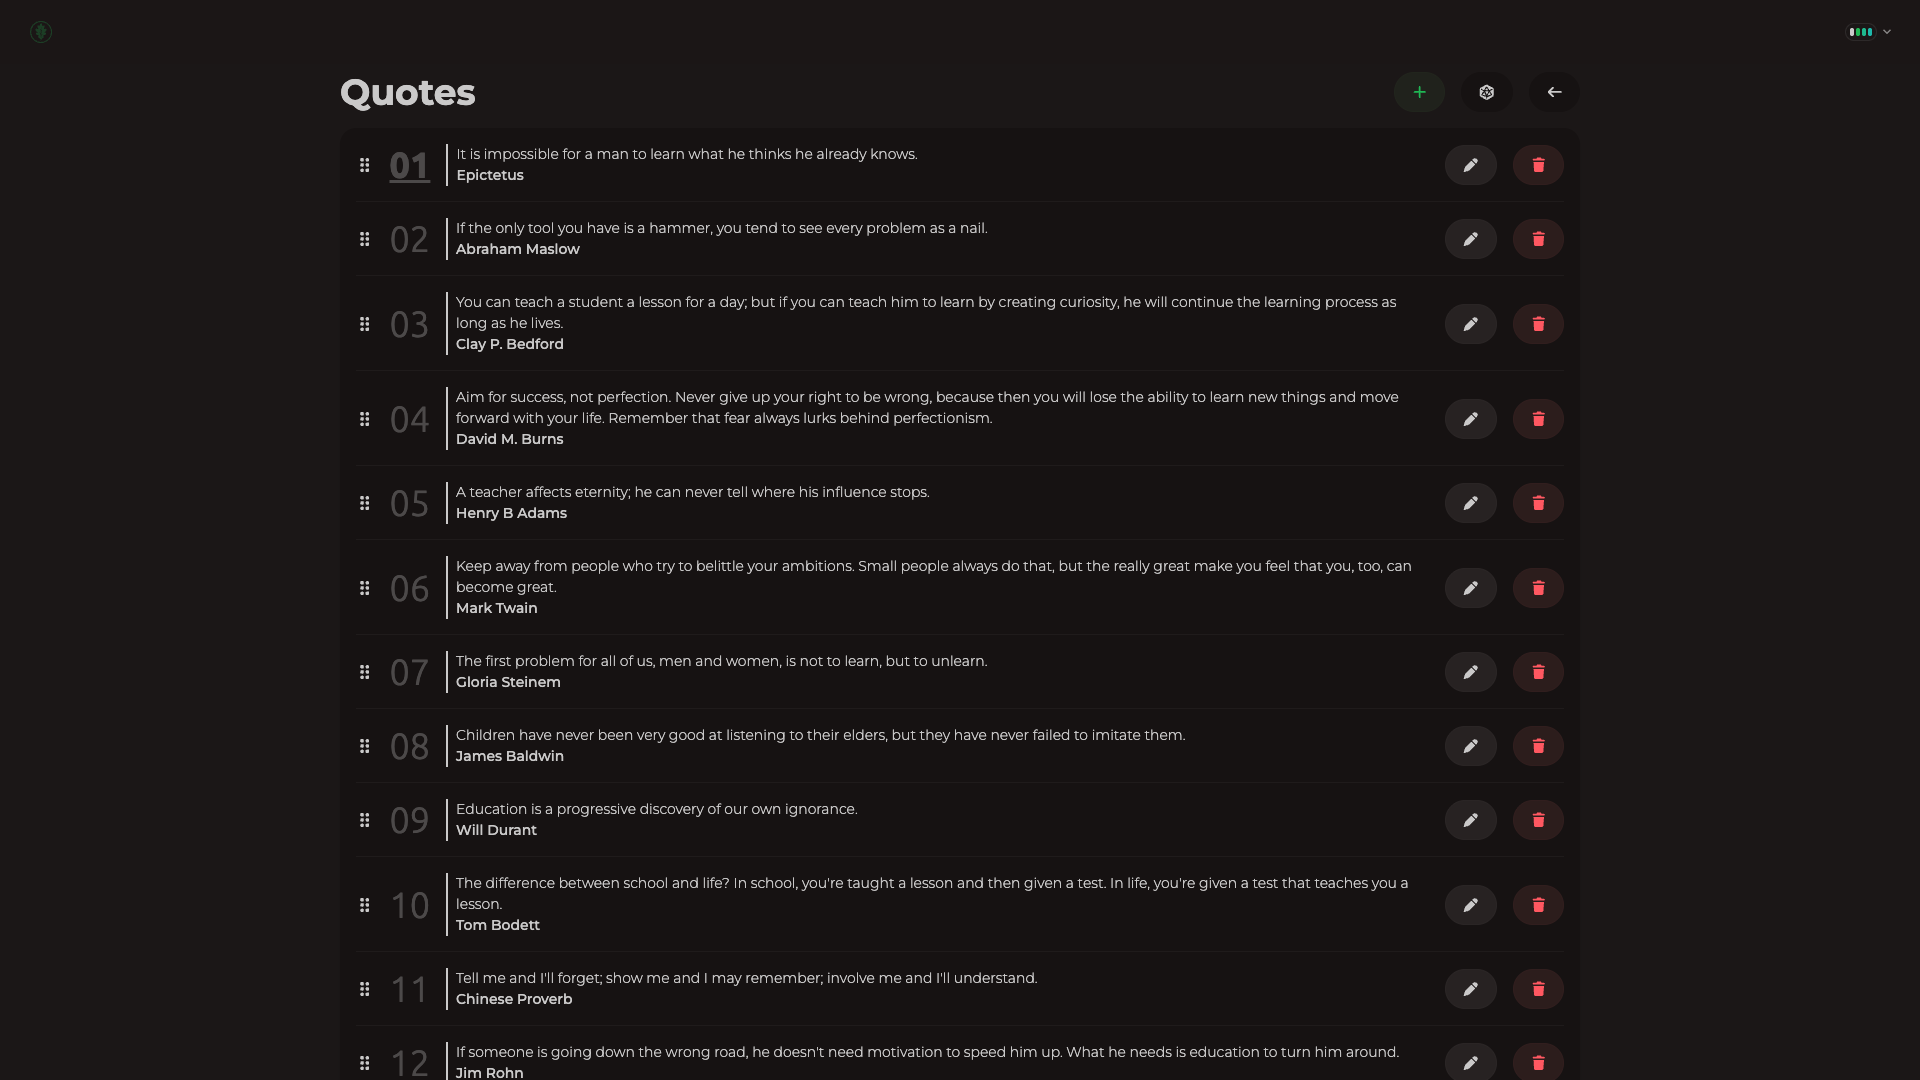Select the author name David M. Burns

click(510, 439)
